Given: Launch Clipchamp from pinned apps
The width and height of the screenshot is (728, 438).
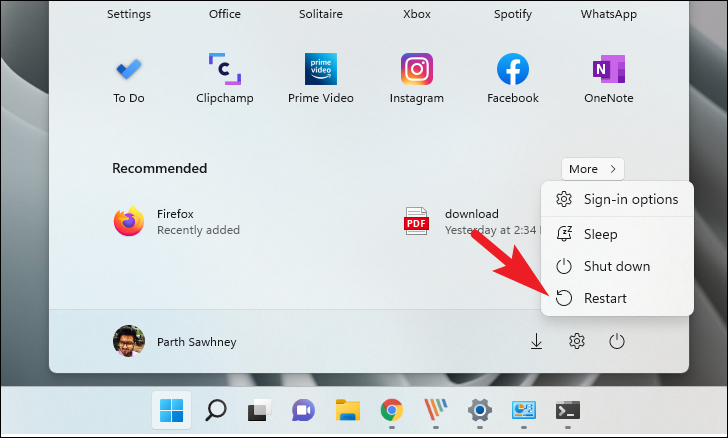Looking at the screenshot, I should (225, 79).
